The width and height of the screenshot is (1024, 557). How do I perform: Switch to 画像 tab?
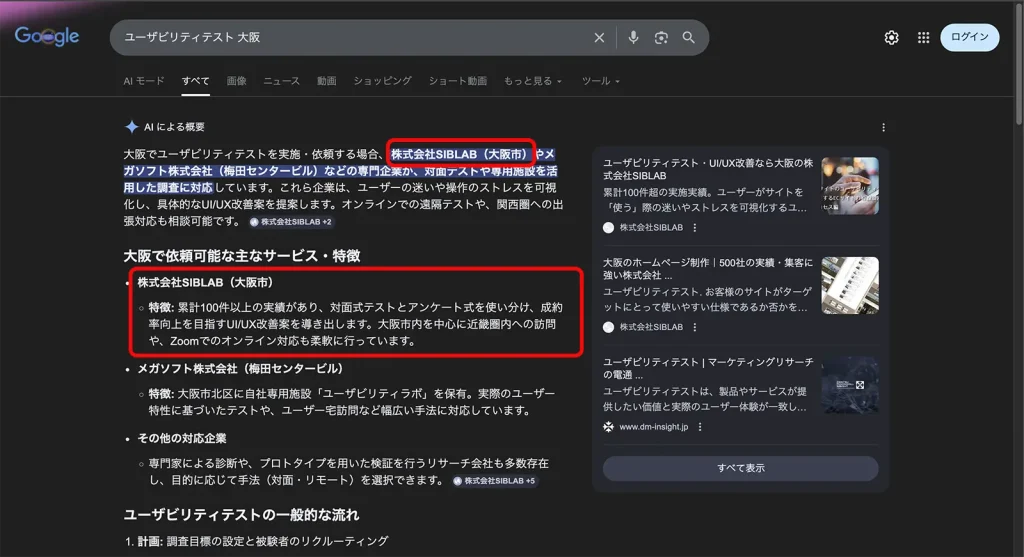coord(236,81)
